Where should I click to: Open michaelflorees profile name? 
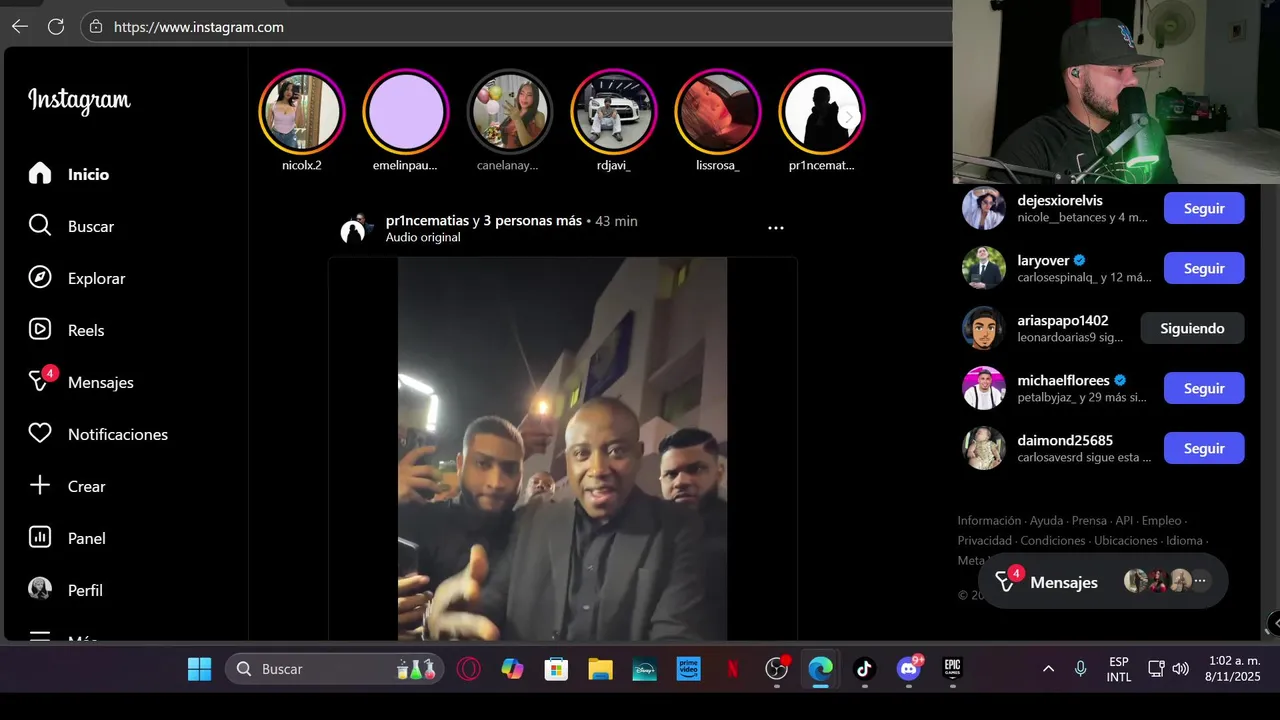tap(1063, 381)
